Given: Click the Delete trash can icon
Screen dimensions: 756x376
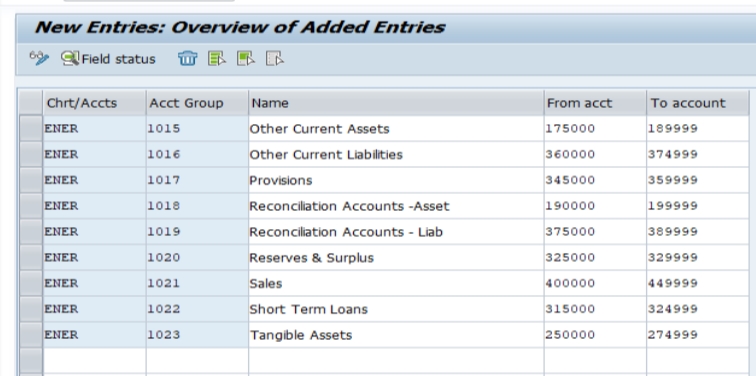Looking at the screenshot, I should [x=188, y=58].
